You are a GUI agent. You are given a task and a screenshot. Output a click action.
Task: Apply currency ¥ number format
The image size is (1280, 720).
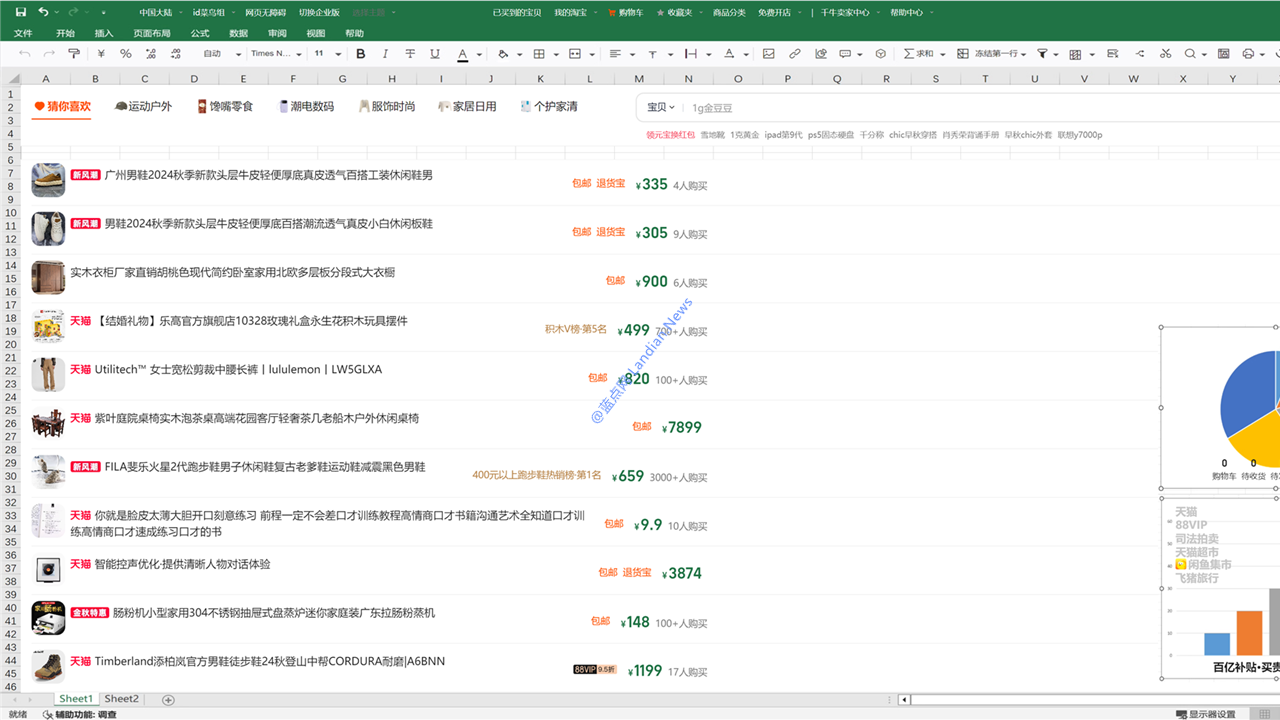coord(101,54)
